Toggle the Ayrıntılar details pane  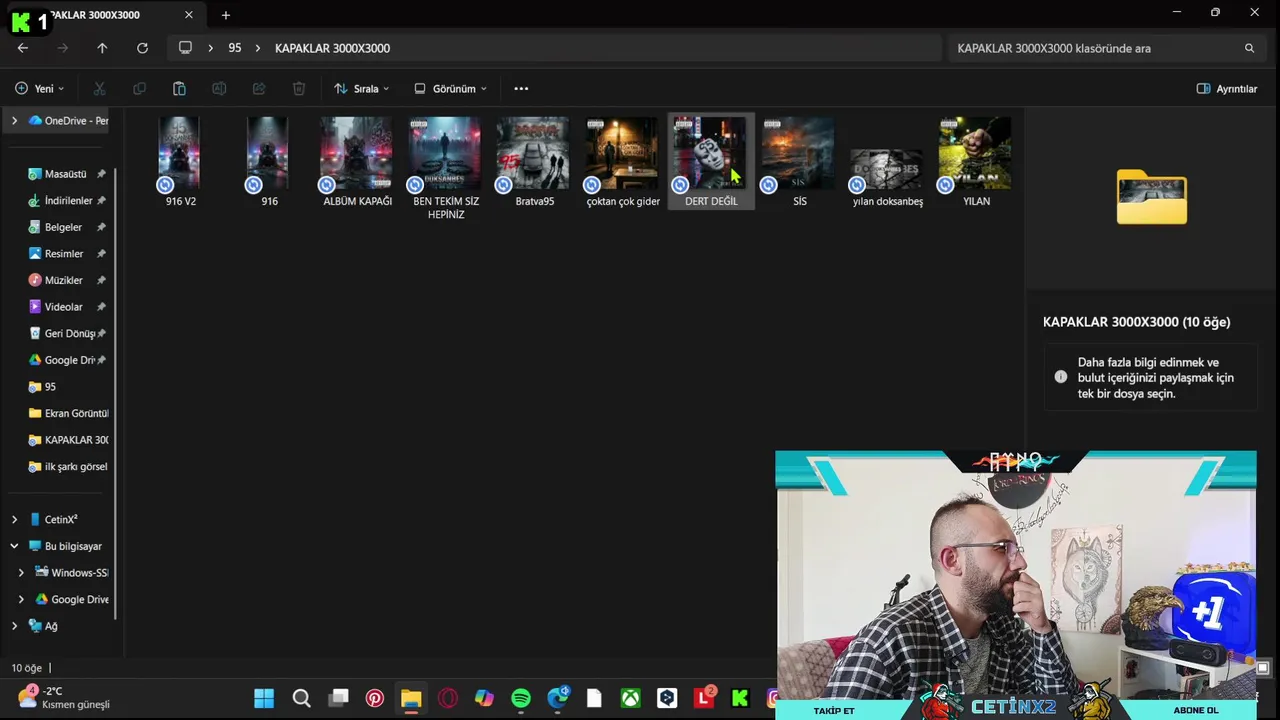coord(1227,89)
